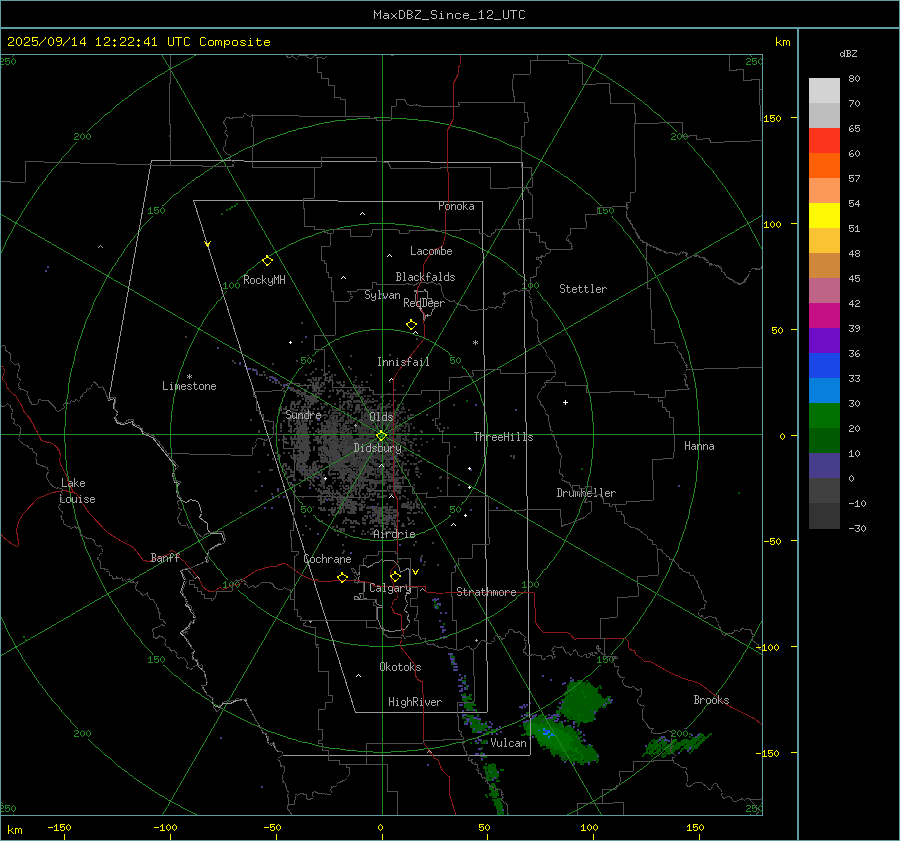900x841 pixels.
Task: Click the yellow diamond marker below Cochrane
Action: point(342,578)
